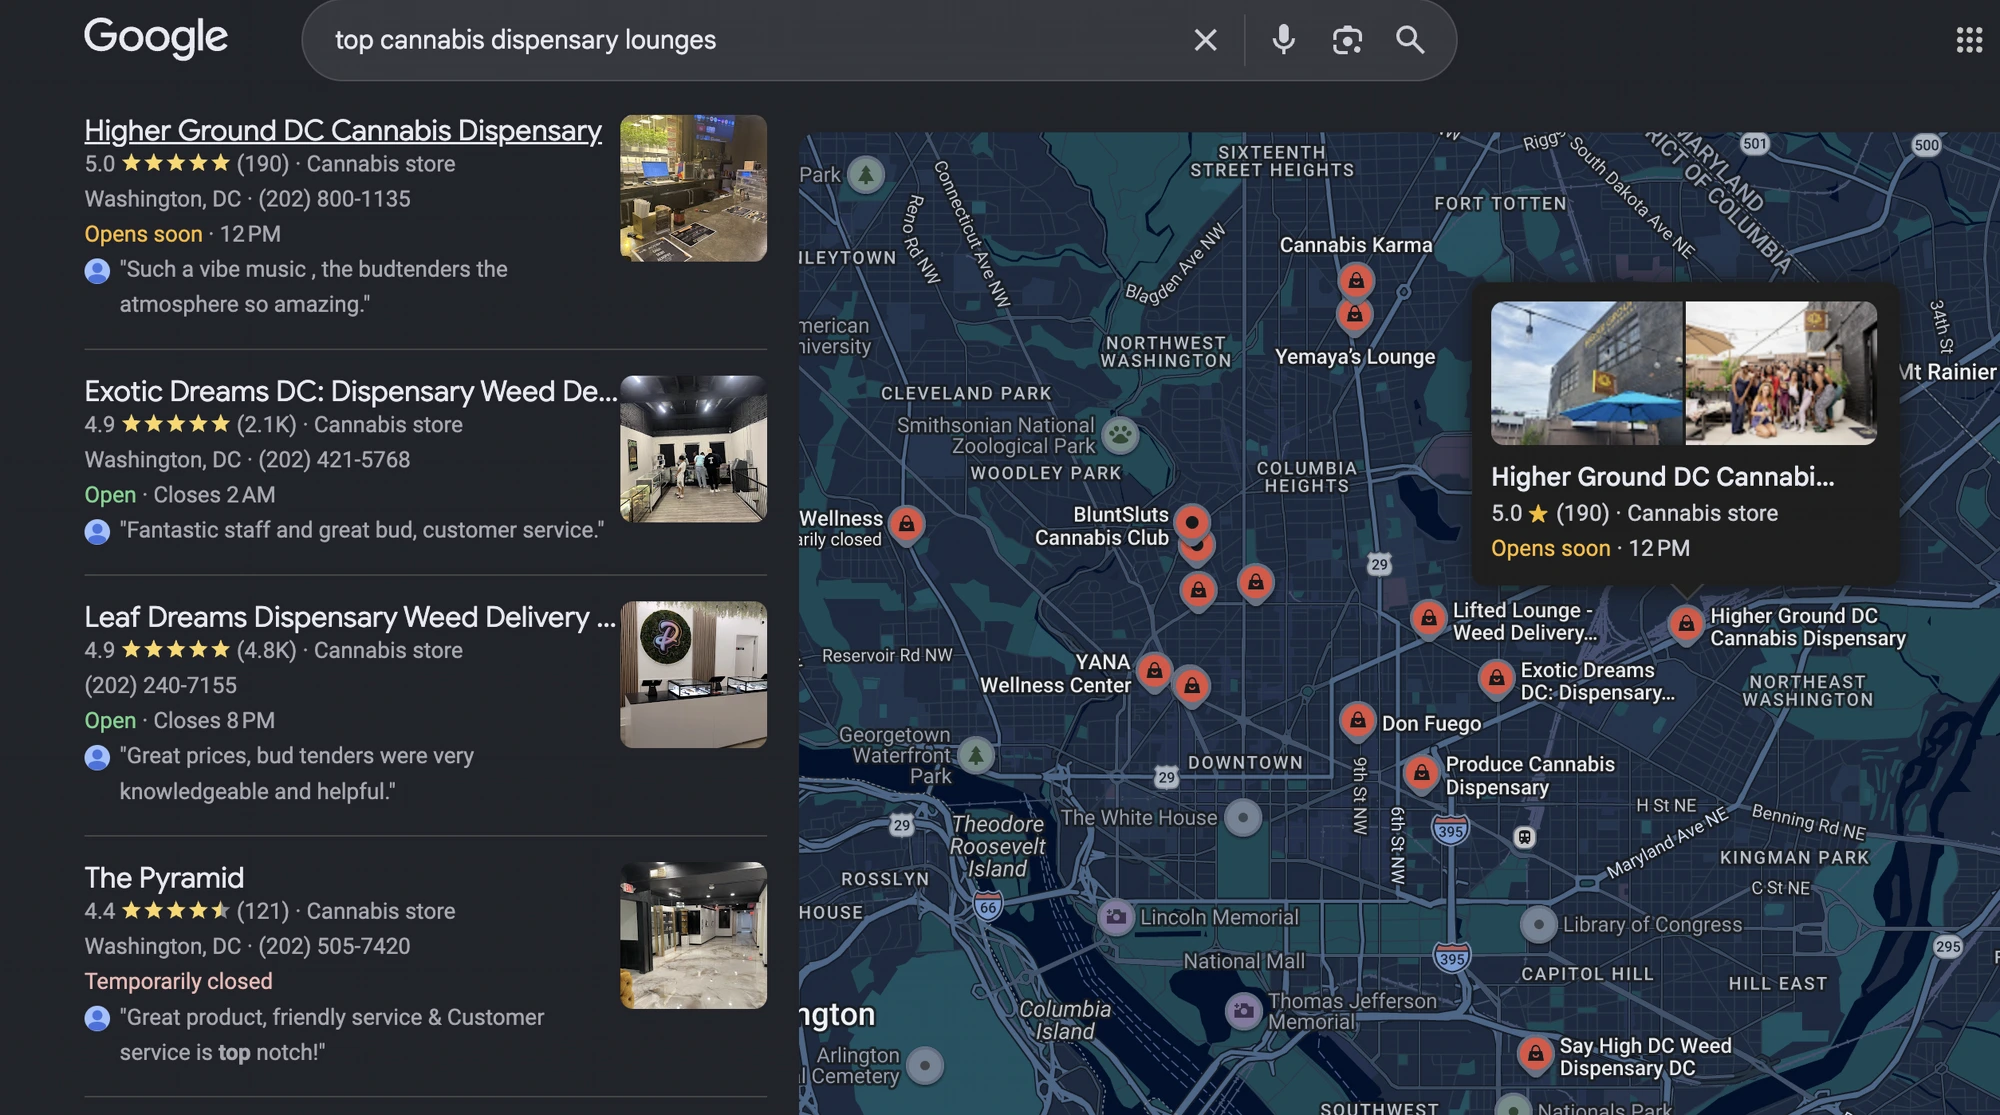Open the Google apps grid
The image size is (2000, 1115).
tap(1969, 40)
